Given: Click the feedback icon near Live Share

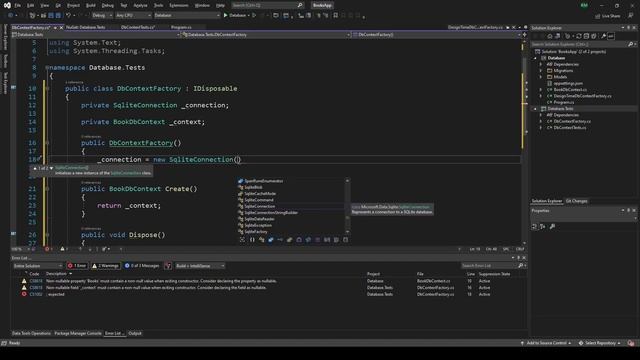Looking at the screenshot, I should [631, 16].
